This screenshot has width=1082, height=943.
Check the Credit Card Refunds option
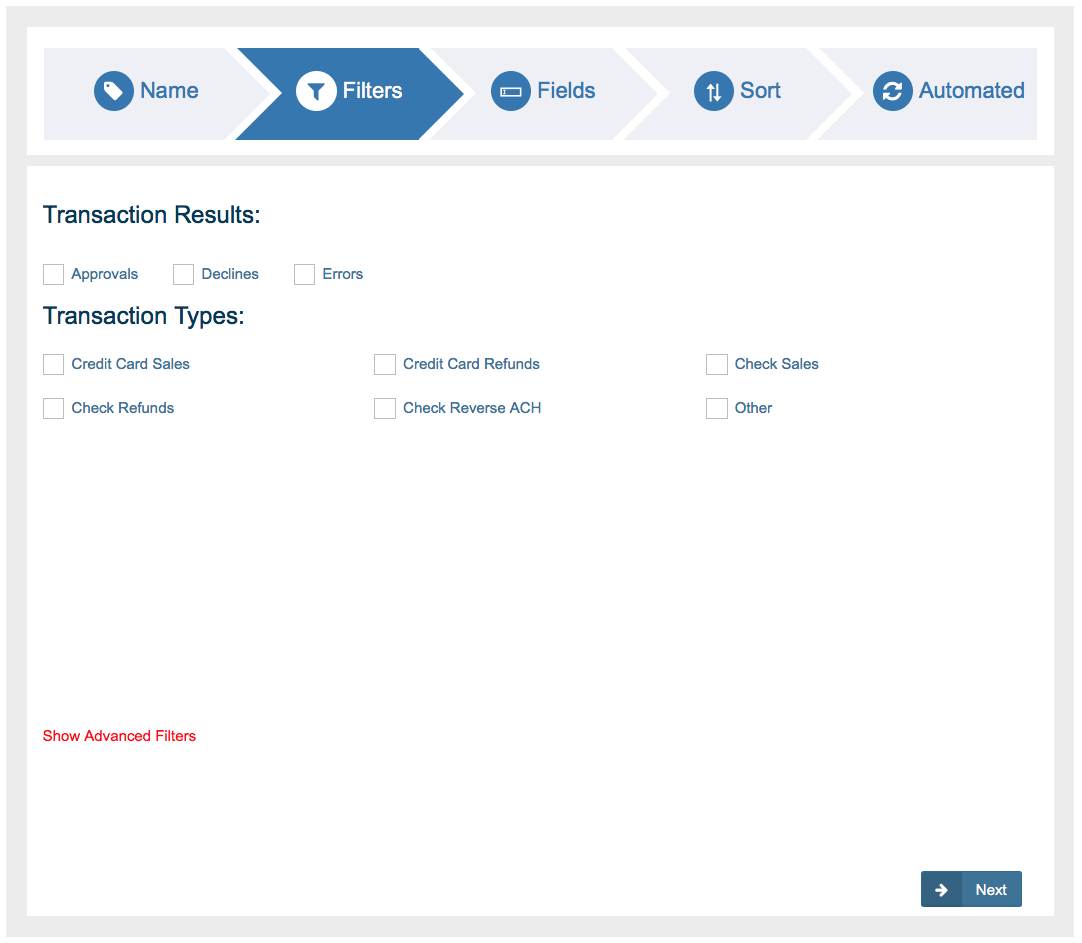pos(385,364)
